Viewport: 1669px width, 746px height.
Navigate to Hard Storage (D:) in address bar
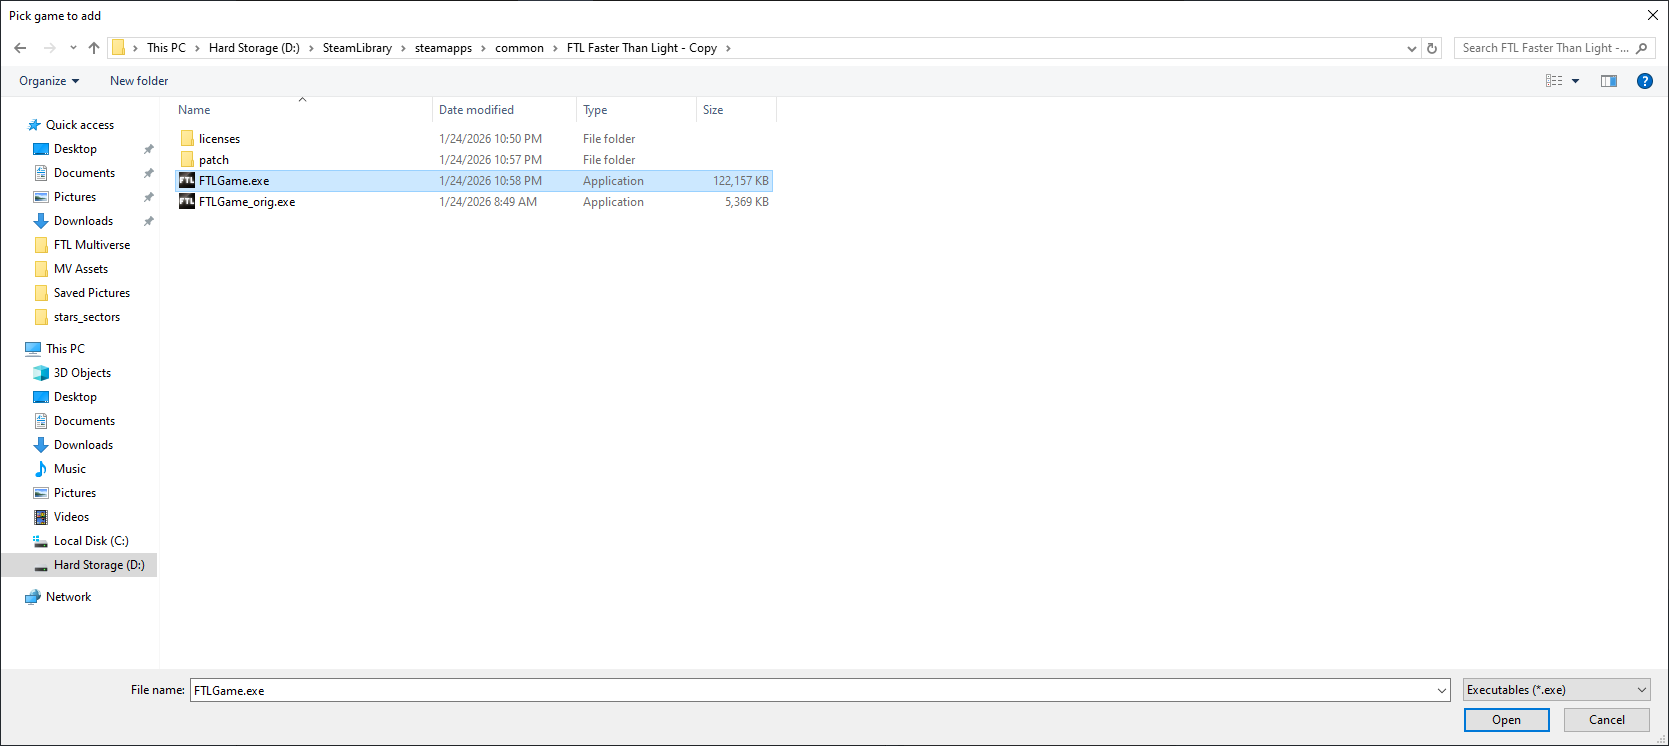coord(254,48)
